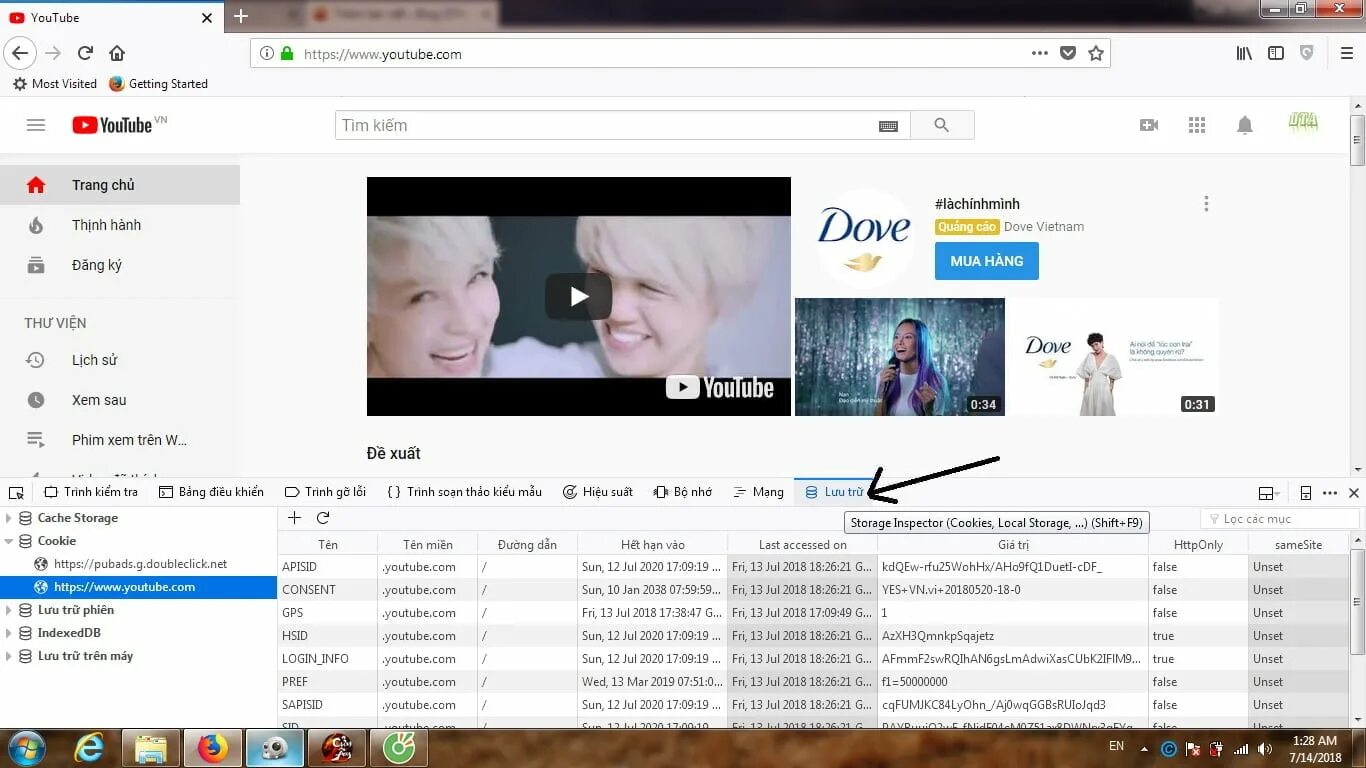This screenshot has width=1366, height=768.
Task: Open the new tab plus button
Action: (x=240, y=17)
